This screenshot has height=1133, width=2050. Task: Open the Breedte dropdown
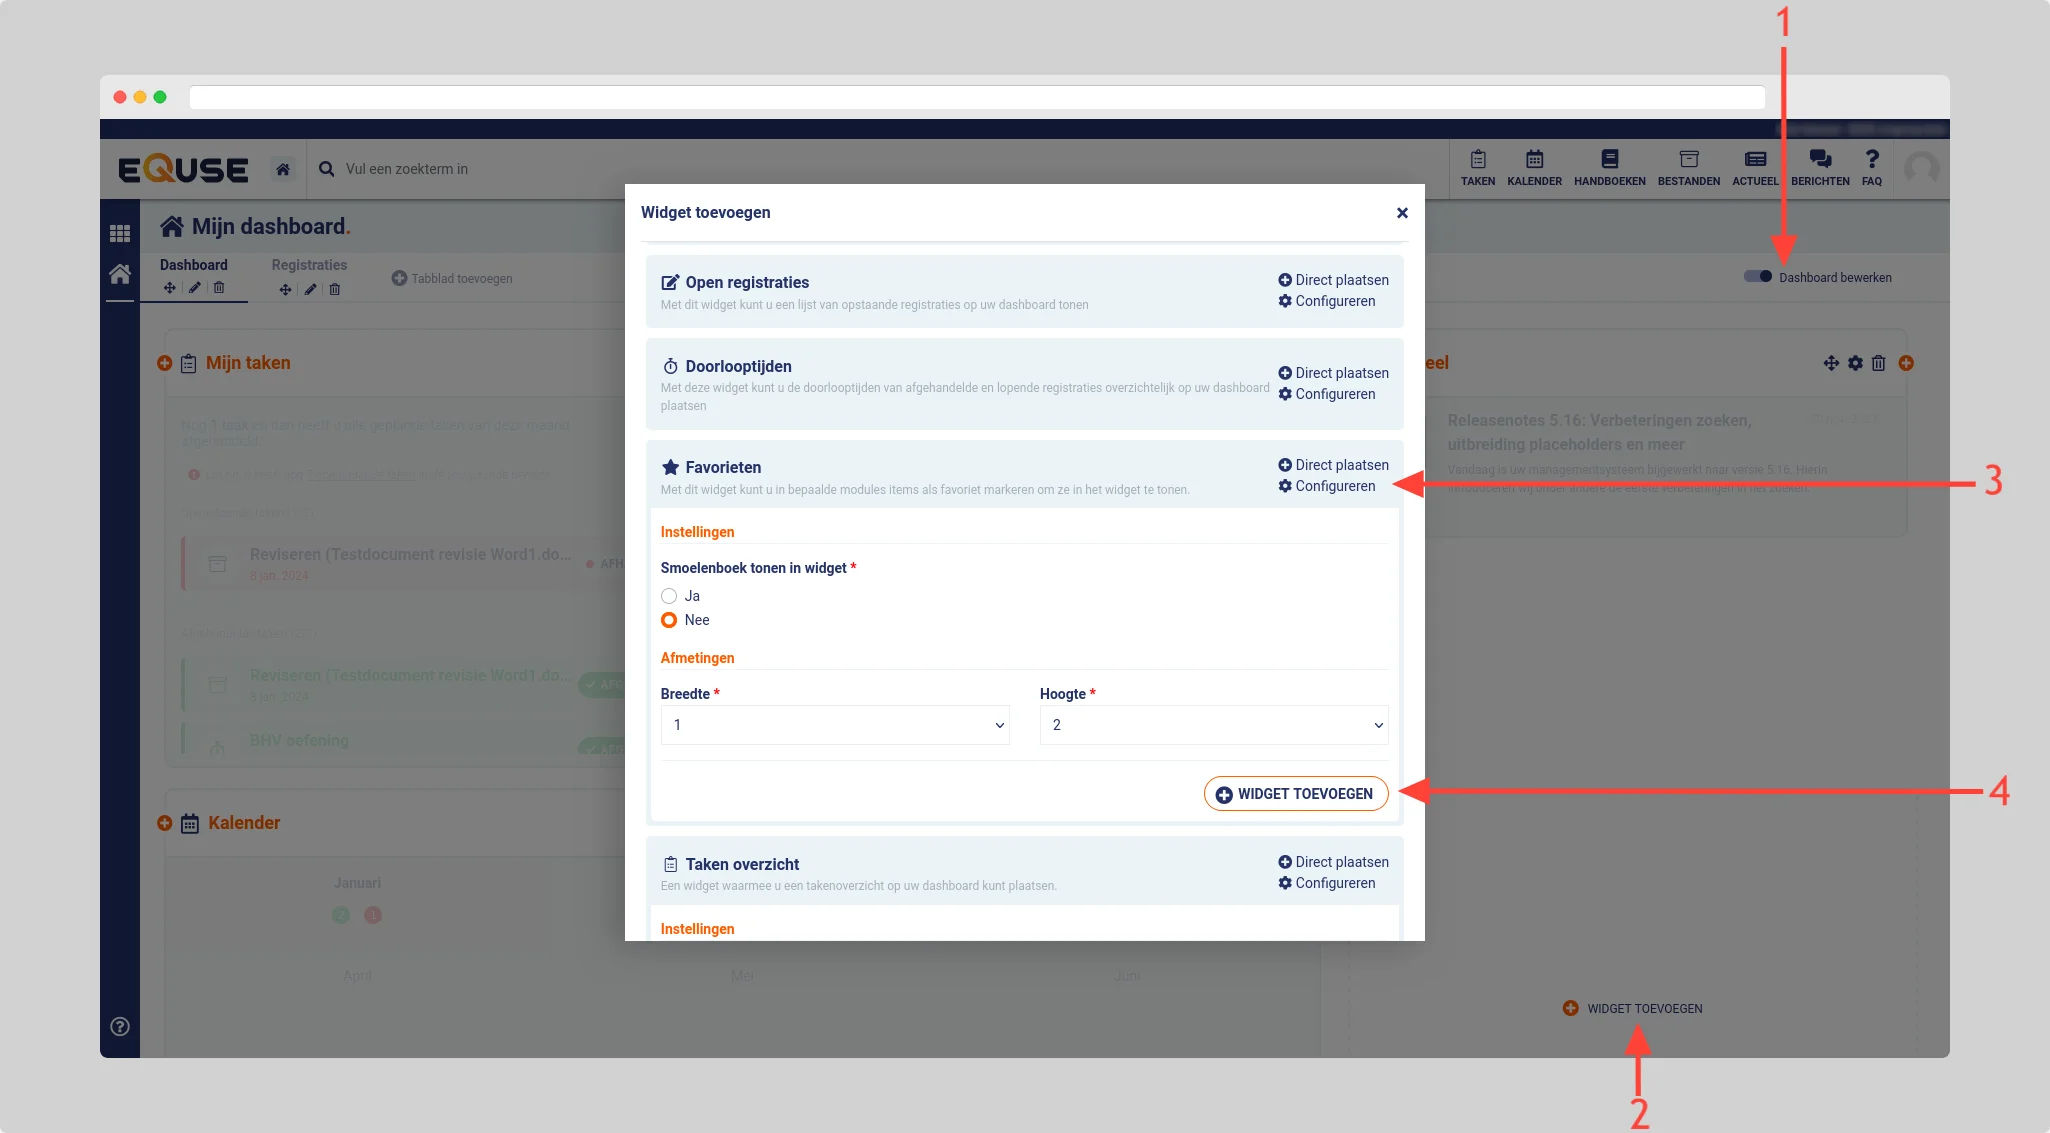(834, 725)
